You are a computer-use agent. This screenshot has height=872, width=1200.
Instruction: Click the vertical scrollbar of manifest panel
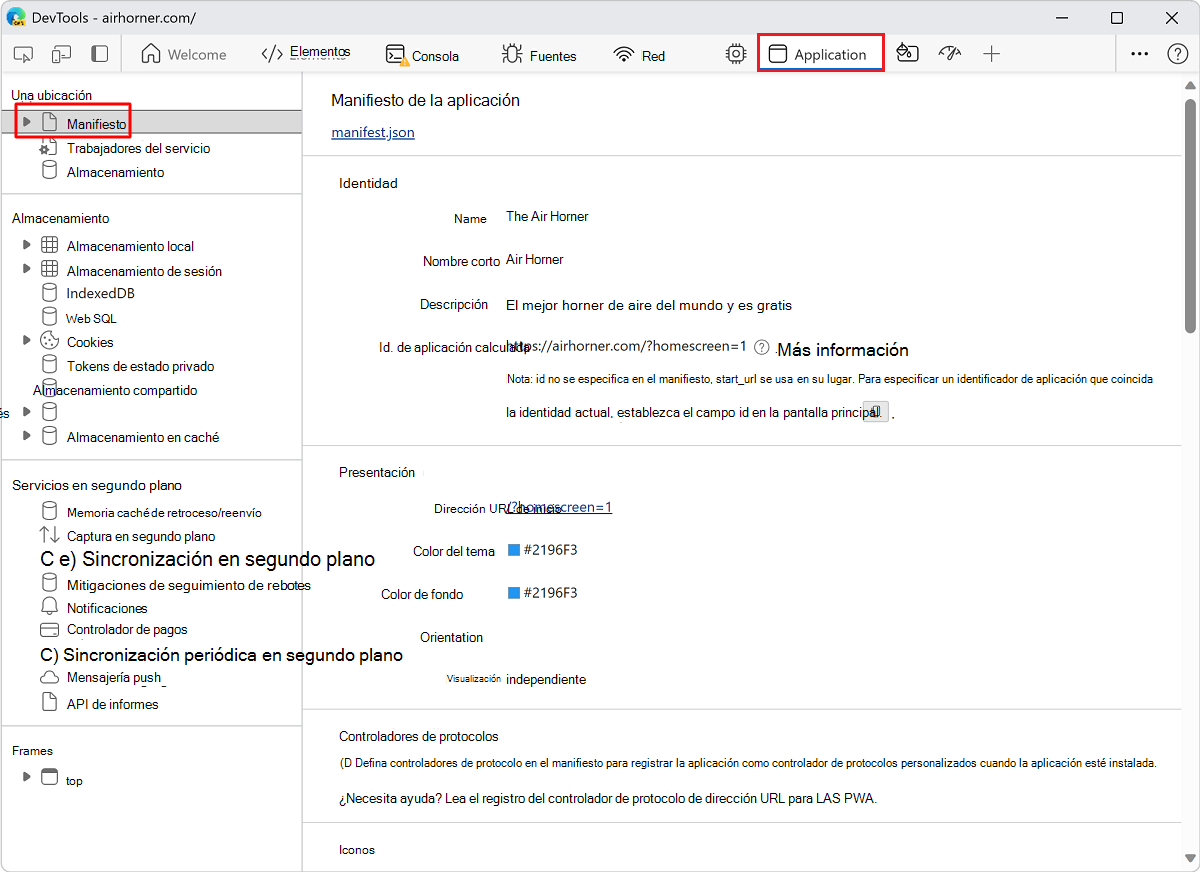1190,215
